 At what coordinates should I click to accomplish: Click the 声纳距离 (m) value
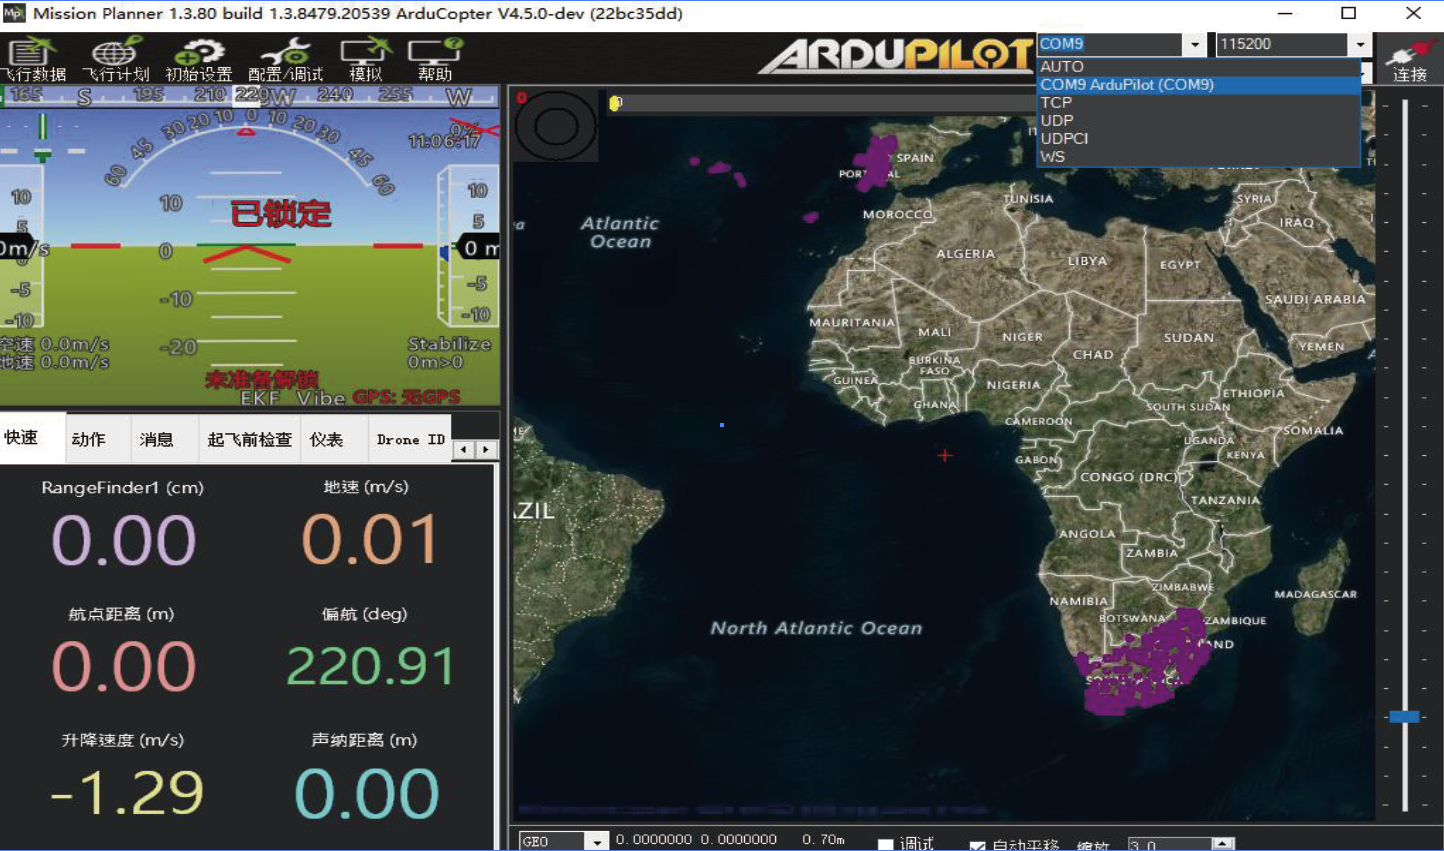point(367,793)
